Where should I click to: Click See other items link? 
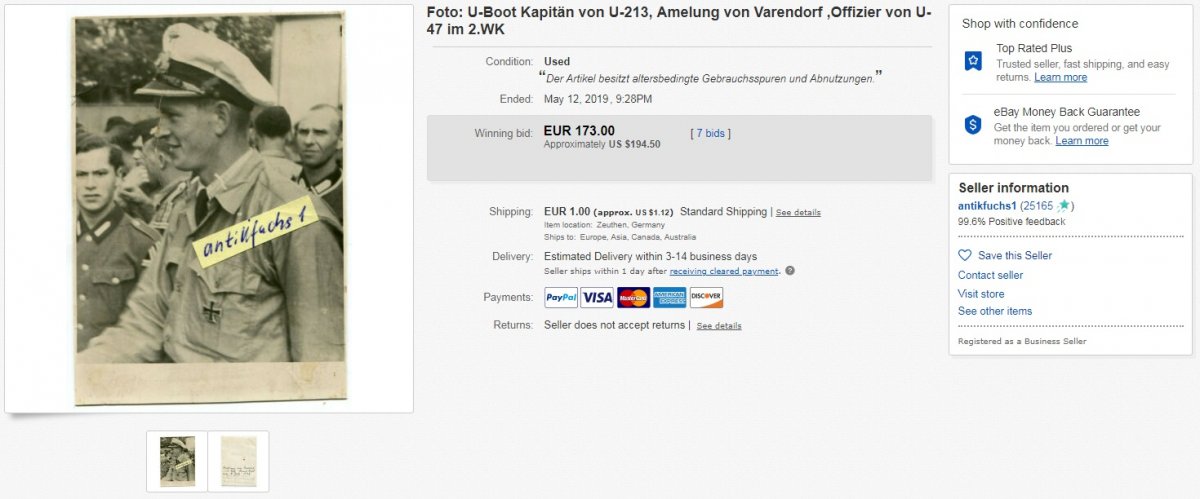995,311
